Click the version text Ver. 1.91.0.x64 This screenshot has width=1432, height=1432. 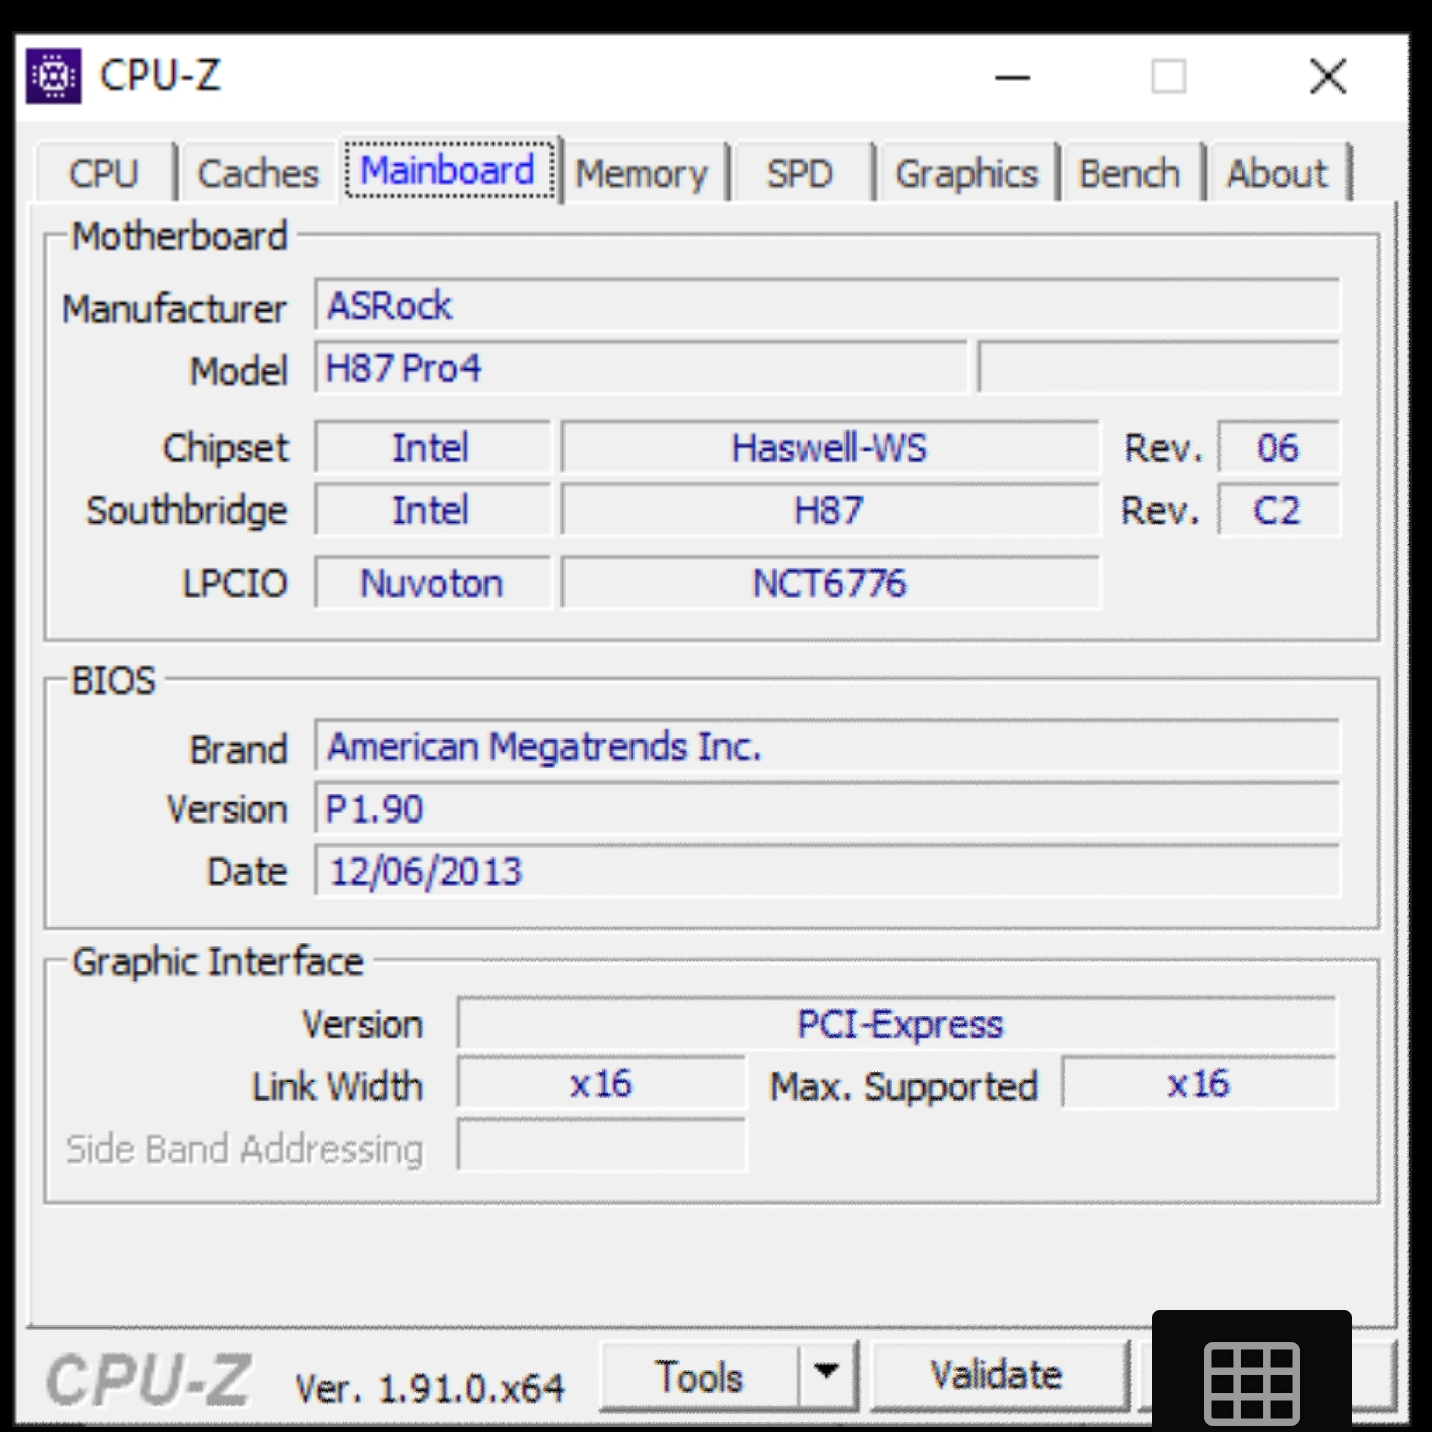[x=430, y=1388]
